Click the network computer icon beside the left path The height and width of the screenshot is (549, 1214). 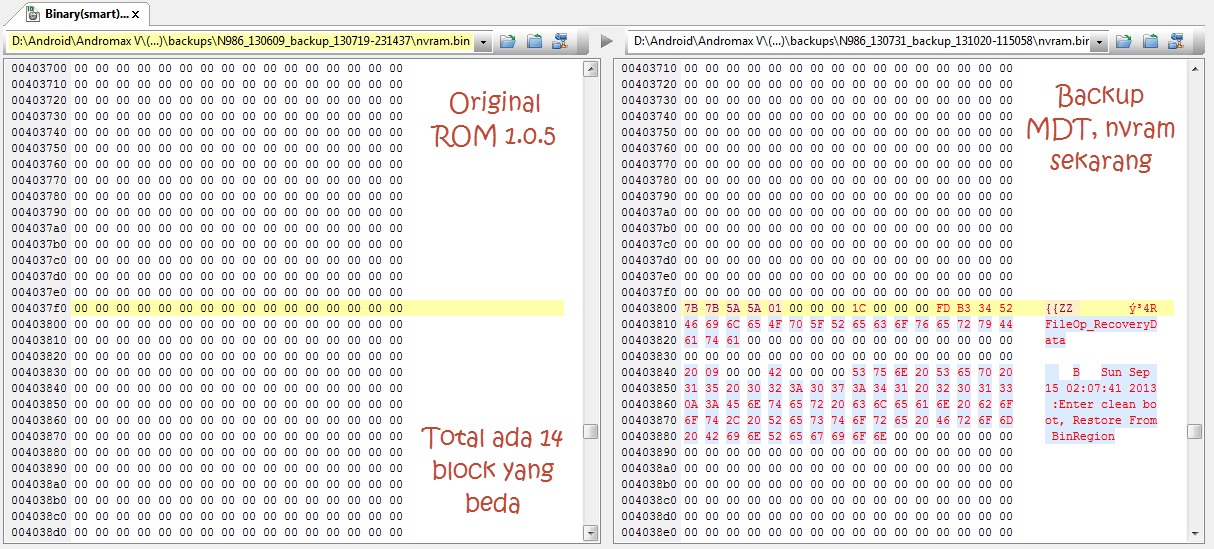560,41
